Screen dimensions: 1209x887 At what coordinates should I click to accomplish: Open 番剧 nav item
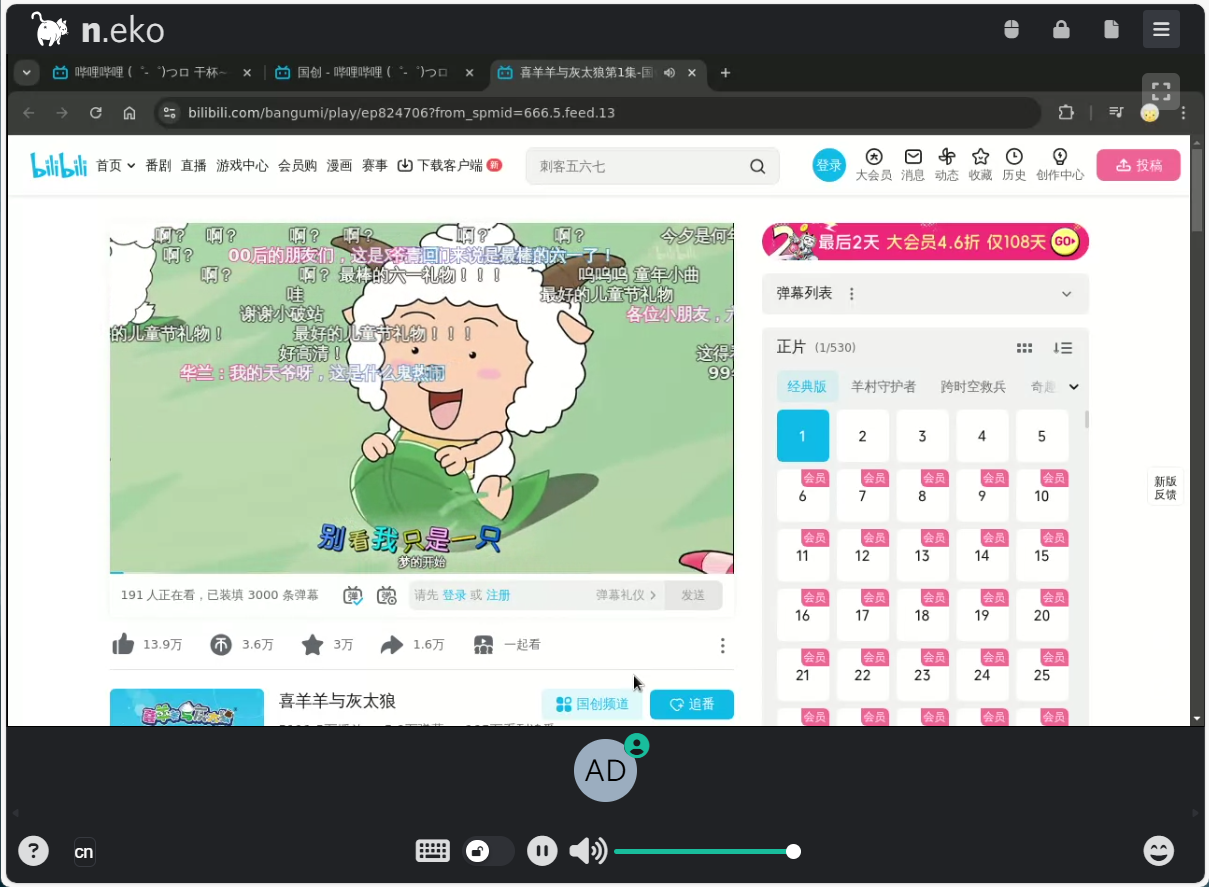point(158,166)
